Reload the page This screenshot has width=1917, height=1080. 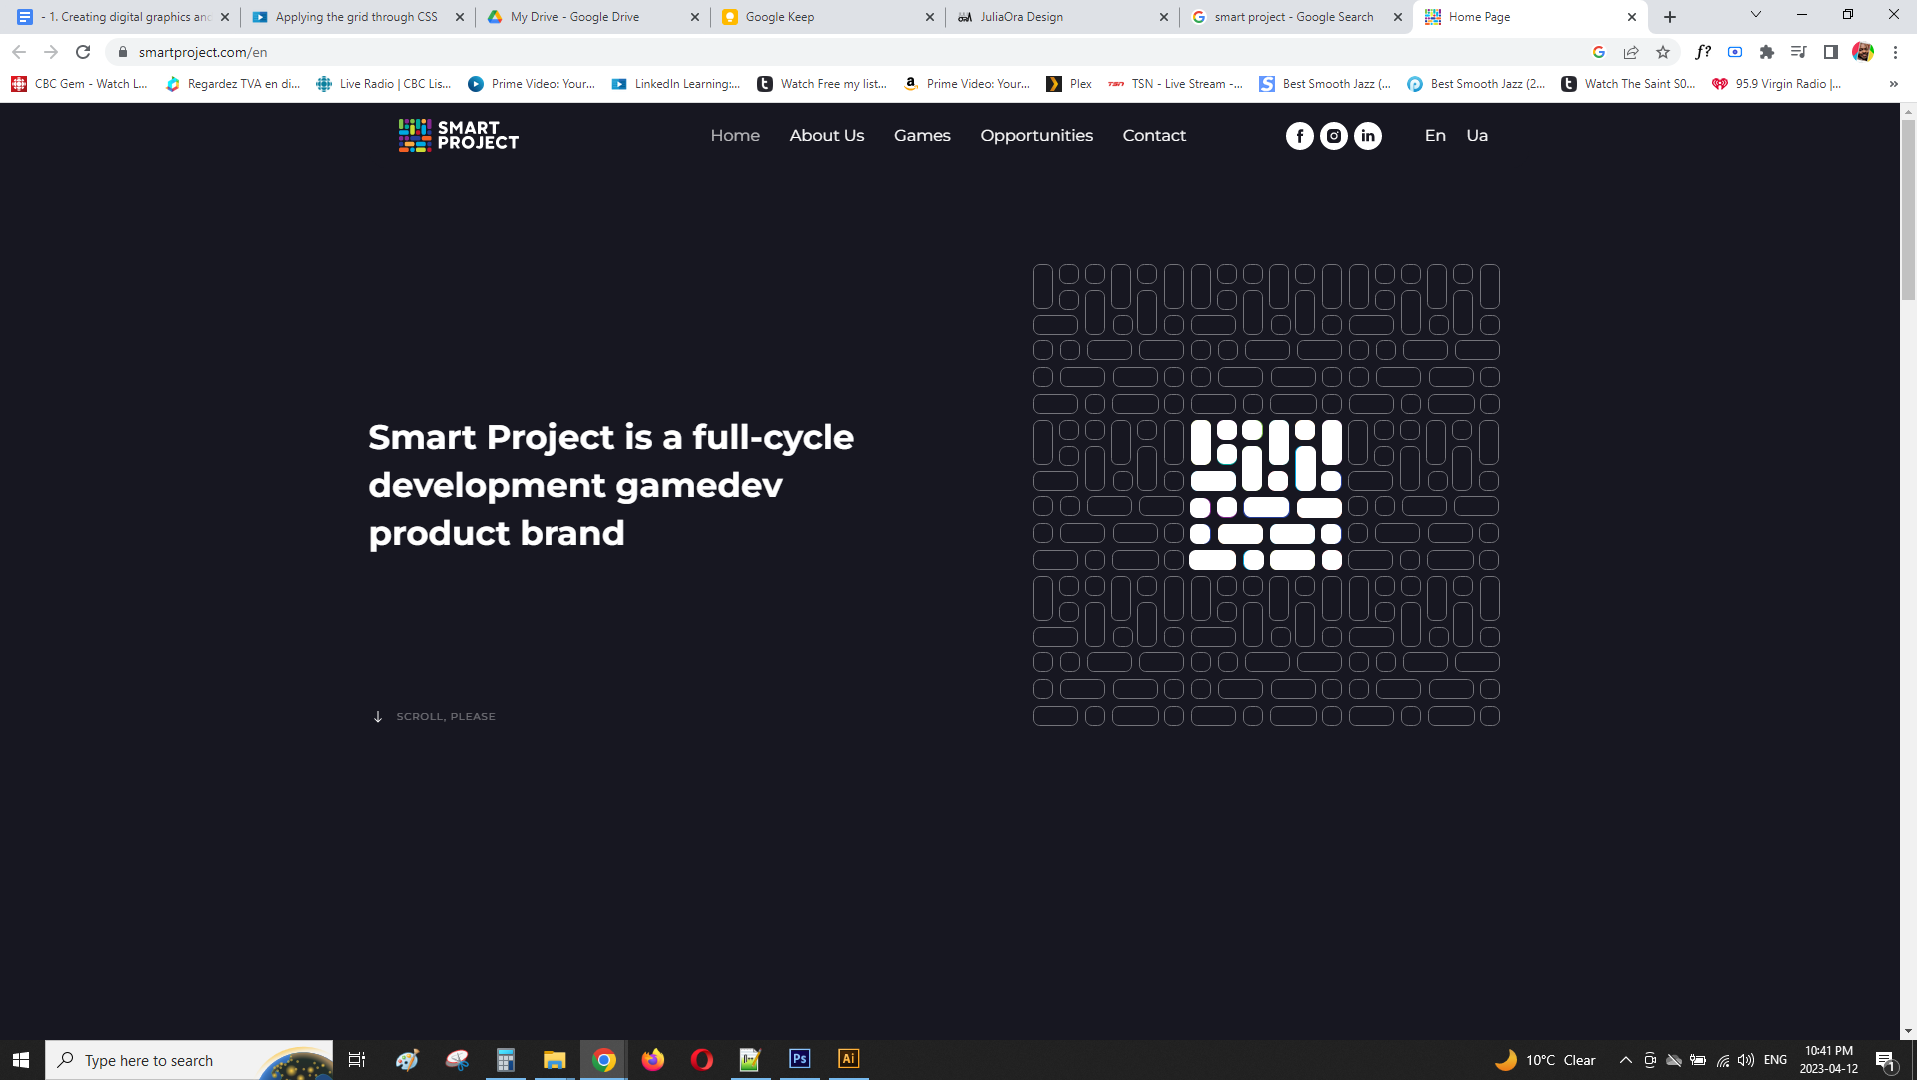[83, 52]
